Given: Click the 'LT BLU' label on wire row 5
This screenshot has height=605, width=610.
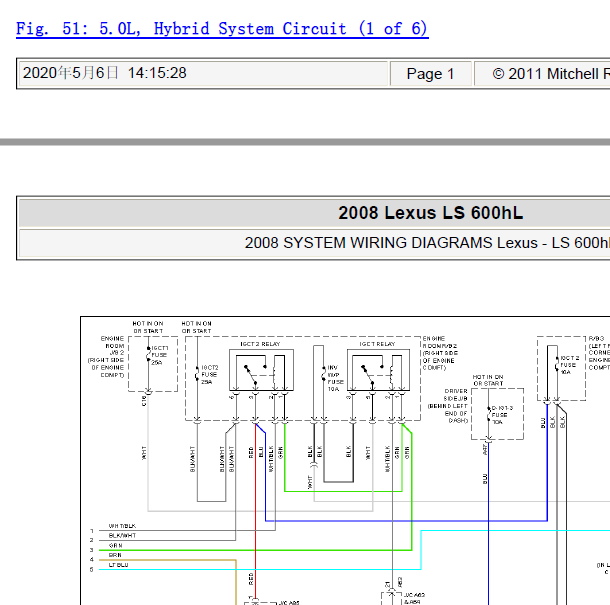Looking at the screenshot, I should point(118,565).
